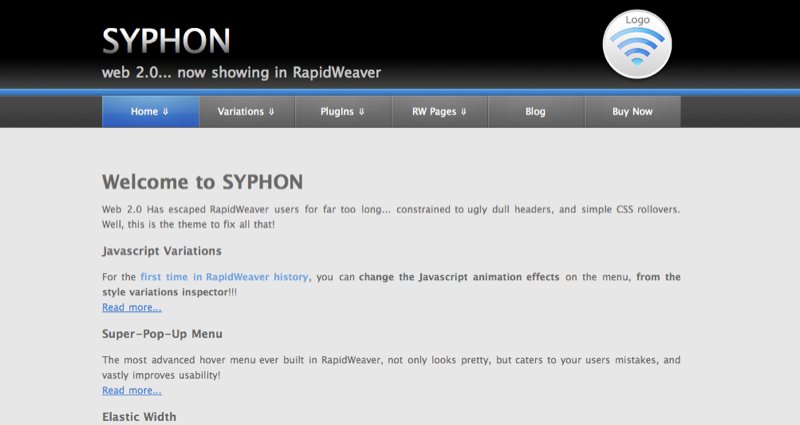Click the paragraph starting 'Web 2.0 Has escaped'
Screen dimensions: 800x425
[x=391, y=216]
